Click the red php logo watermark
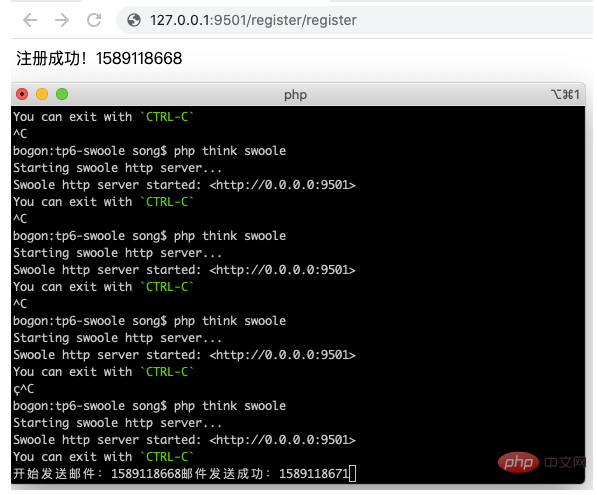Screen dimensions: 597x495 [x=518, y=462]
